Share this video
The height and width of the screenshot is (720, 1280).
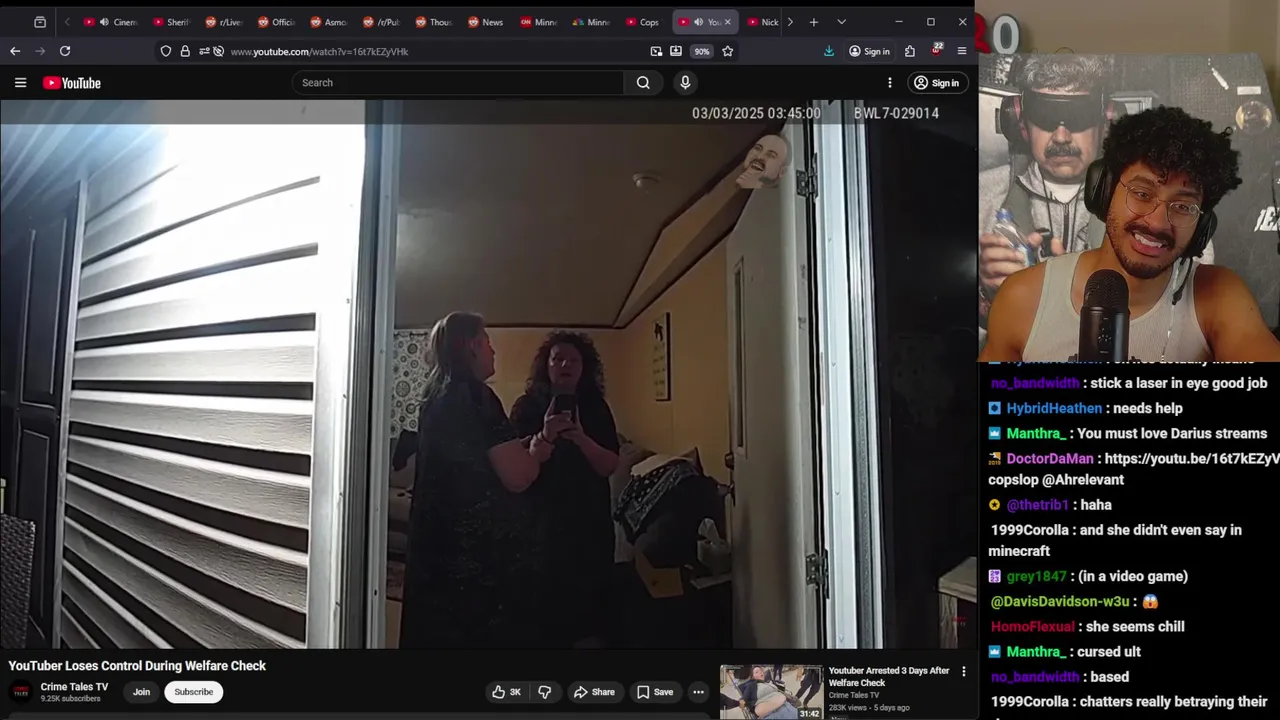(594, 692)
